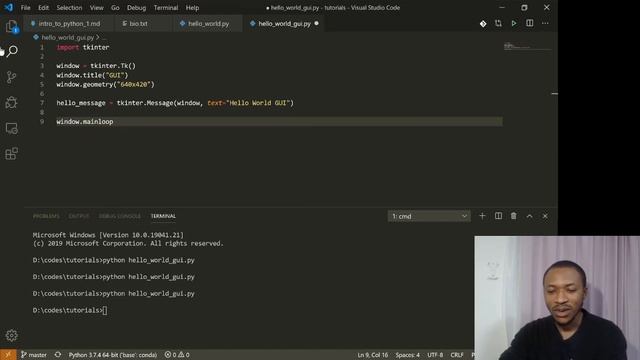Split the editor to the right

[x=529, y=23]
